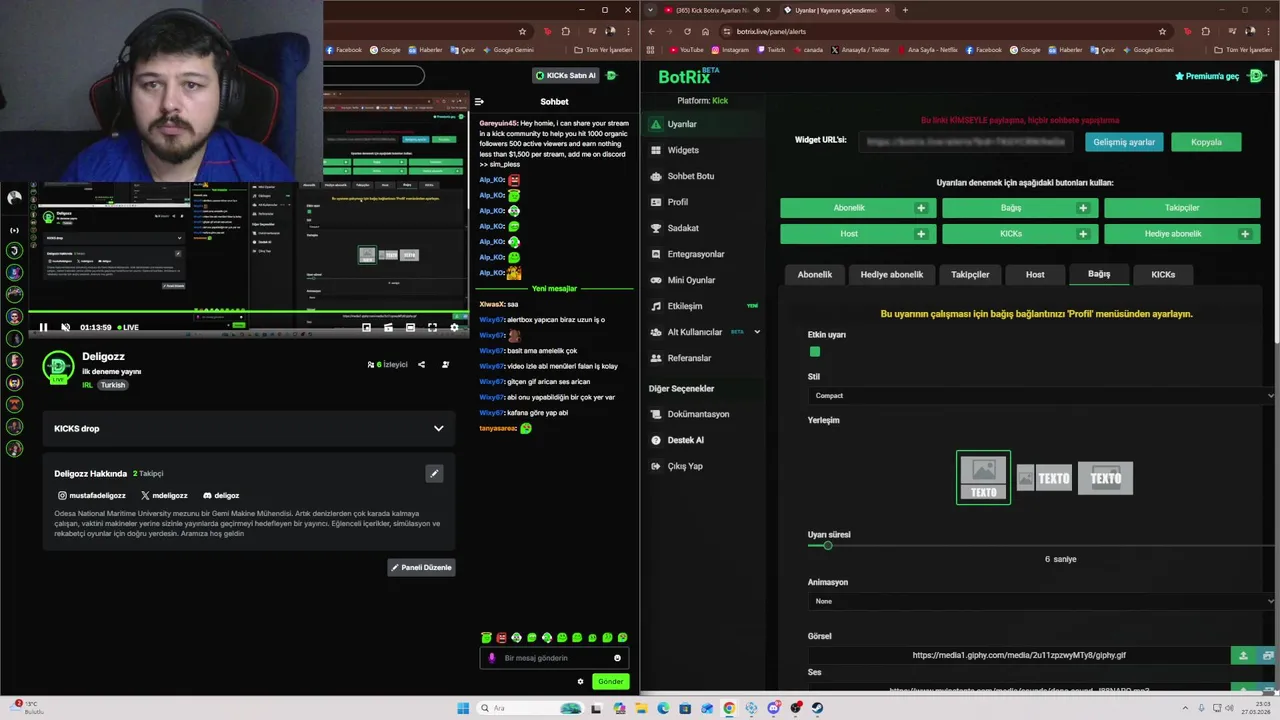1280x720 pixels.
Task: Switch to the Takipçiler tab
Action: coord(970,274)
